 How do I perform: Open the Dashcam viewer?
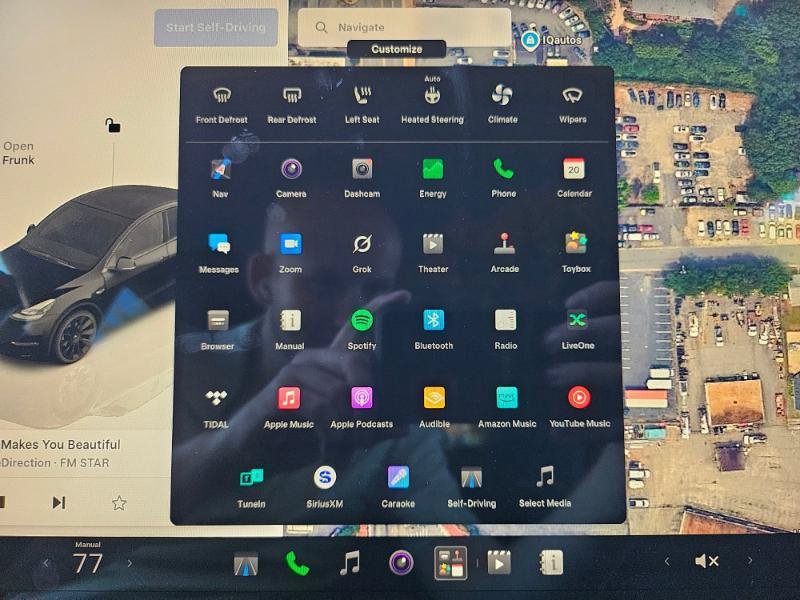tap(362, 169)
